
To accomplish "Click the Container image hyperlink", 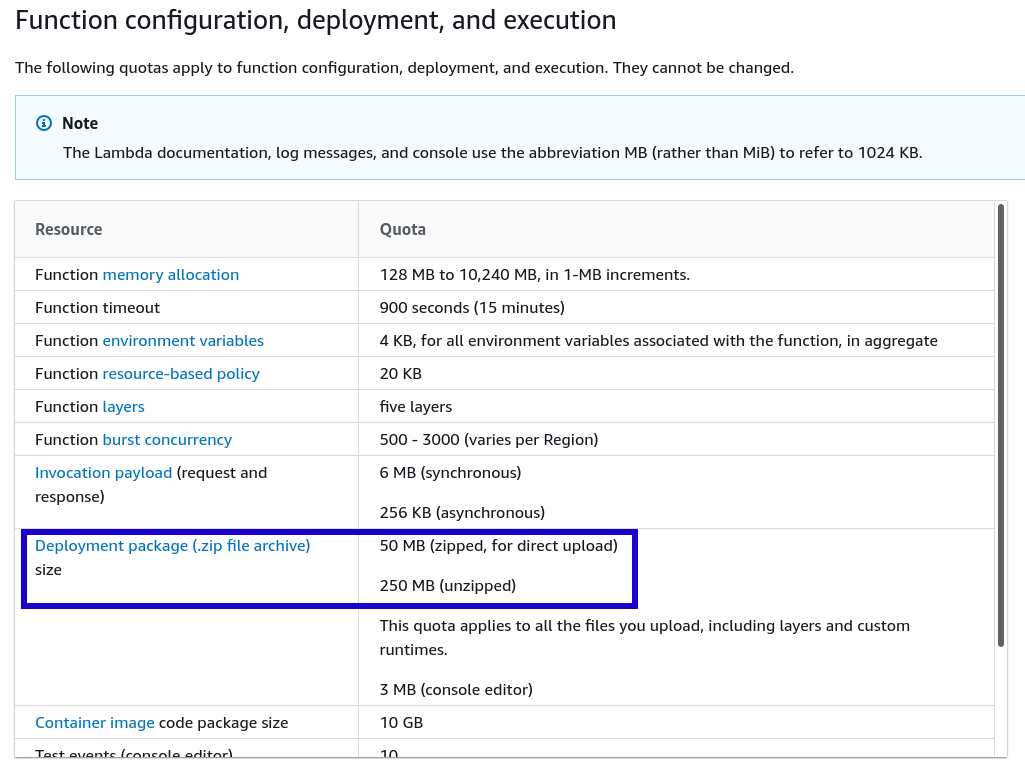I will pyautogui.click(x=94, y=722).
